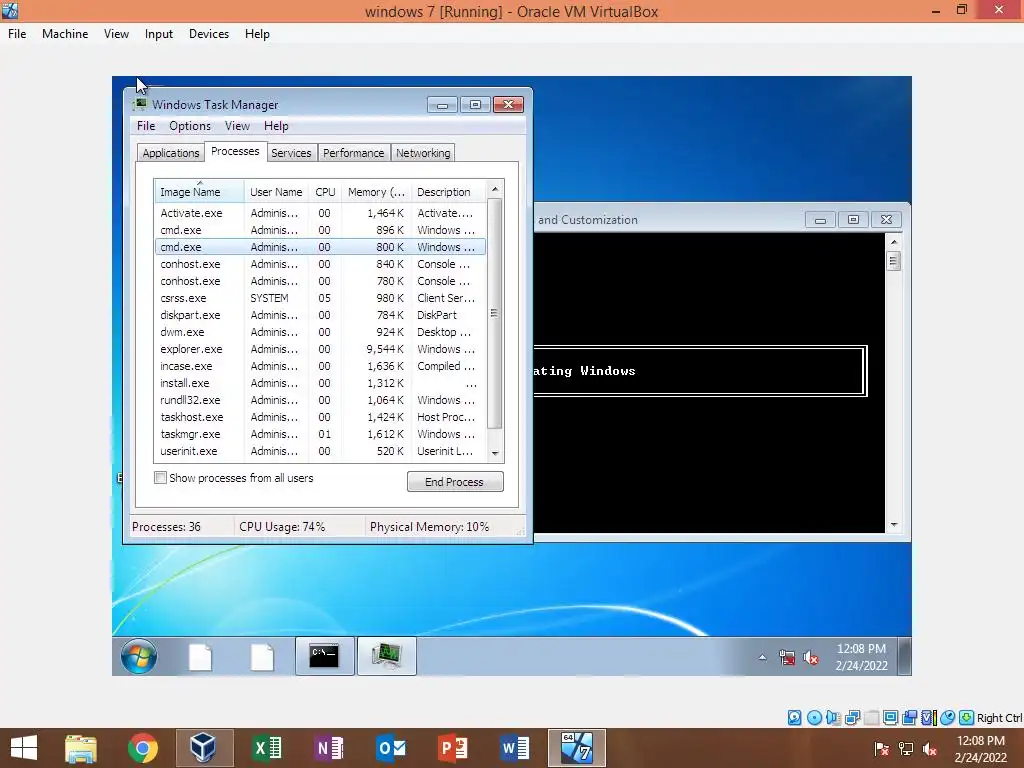The image size is (1024, 768).
Task: Open Task Manager File menu
Action: (x=146, y=126)
